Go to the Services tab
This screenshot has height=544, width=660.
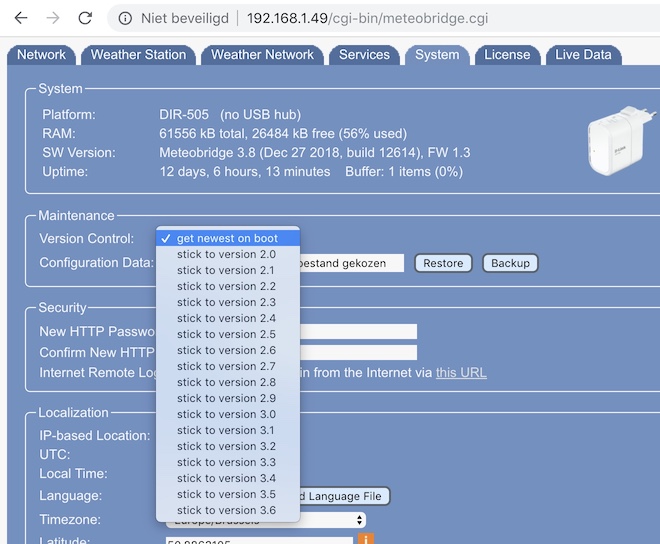click(x=364, y=55)
